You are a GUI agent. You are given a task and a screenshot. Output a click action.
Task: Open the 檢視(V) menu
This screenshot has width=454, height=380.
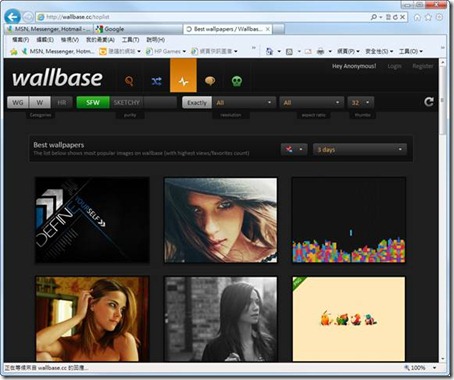[x=70, y=40]
